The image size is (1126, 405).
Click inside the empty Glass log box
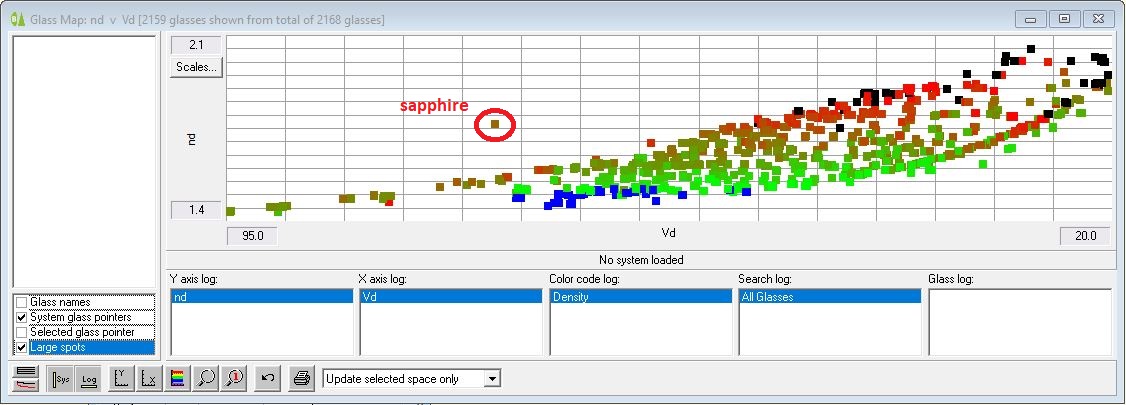[x=1019, y=321]
